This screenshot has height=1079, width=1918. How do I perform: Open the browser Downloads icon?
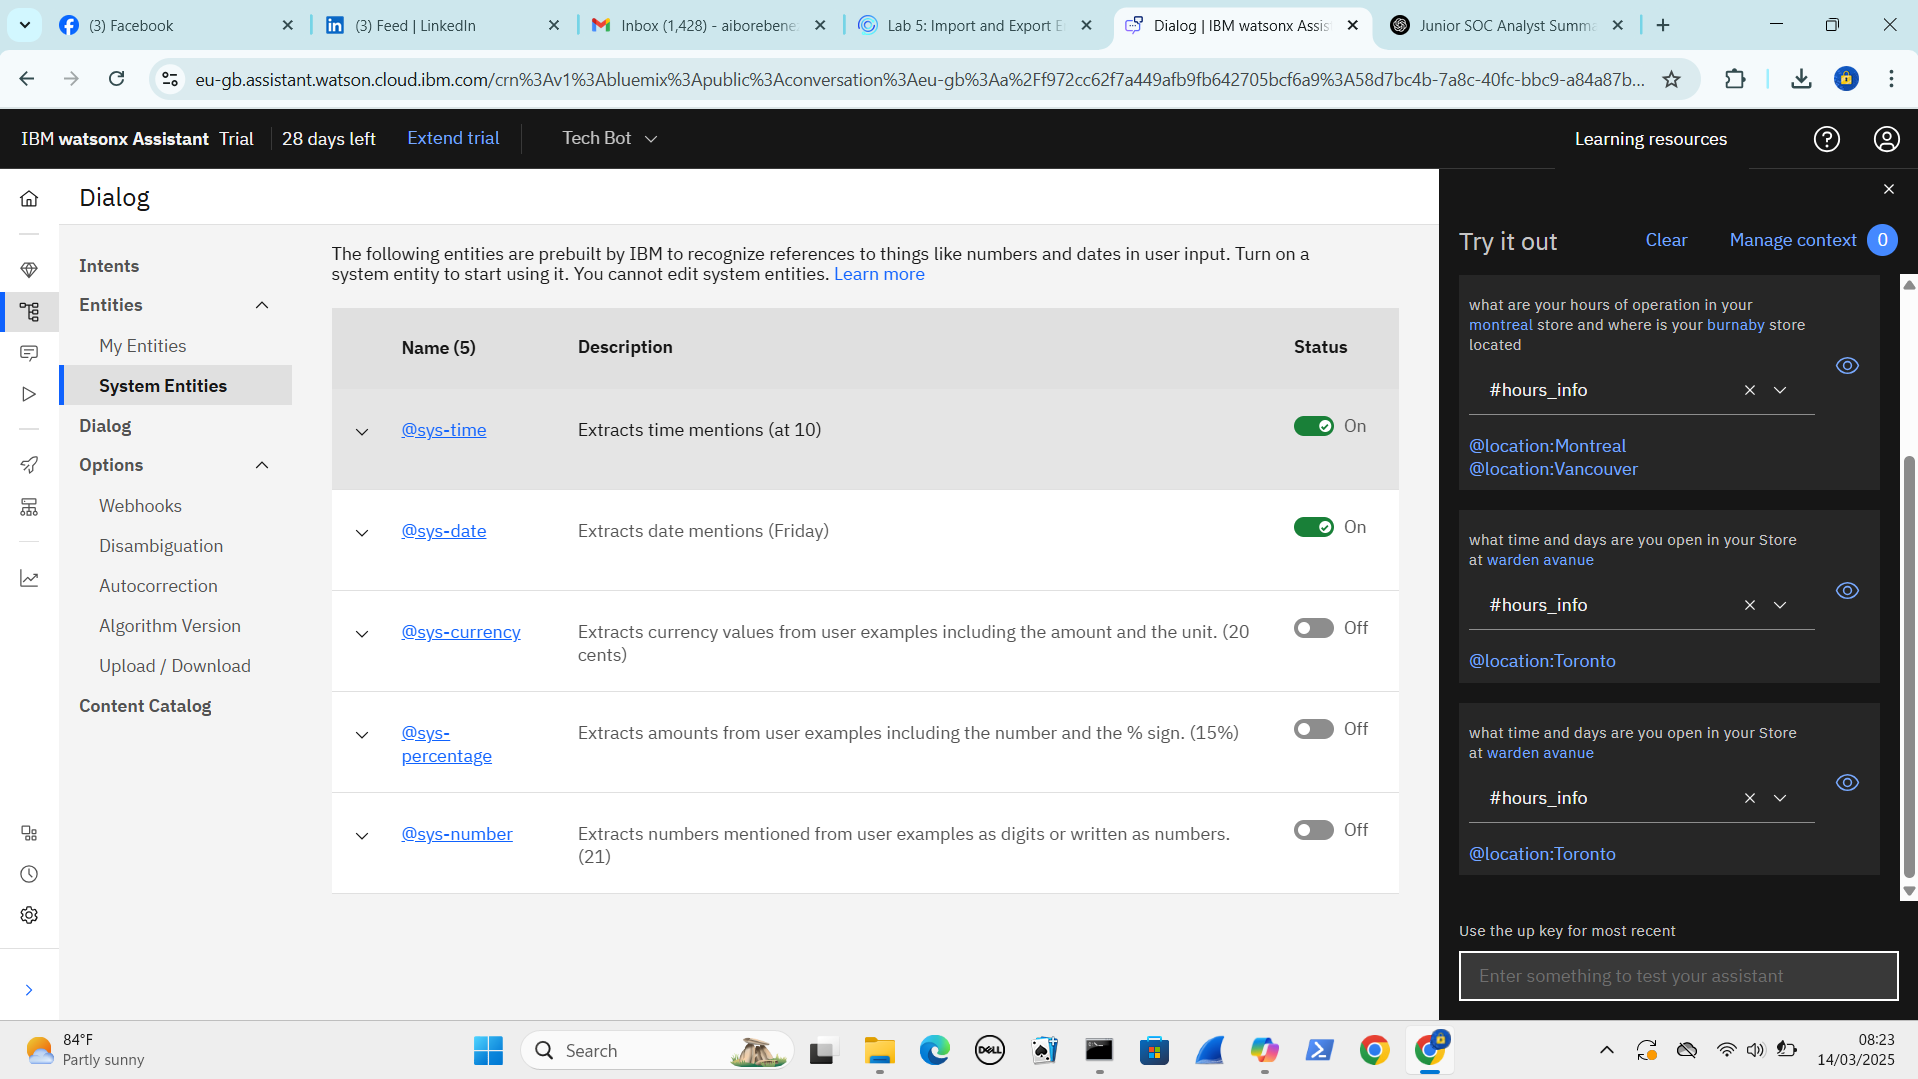pos(1801,79)
